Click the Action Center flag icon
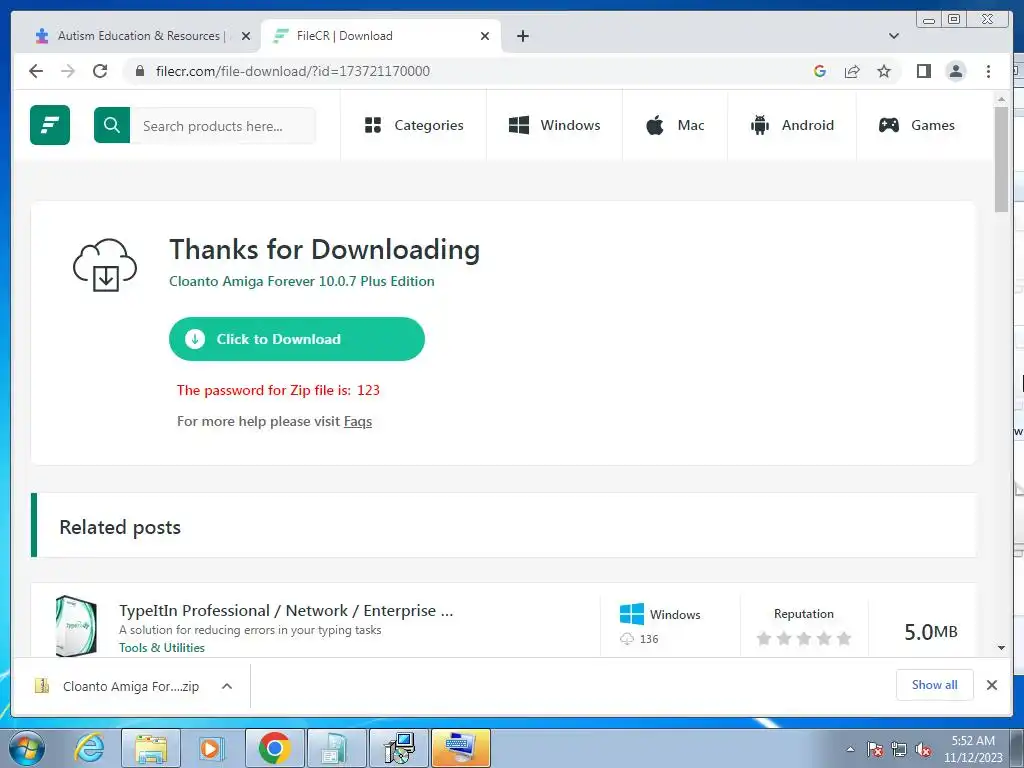This screenshot has width=1024, height=768. [875, 749]
